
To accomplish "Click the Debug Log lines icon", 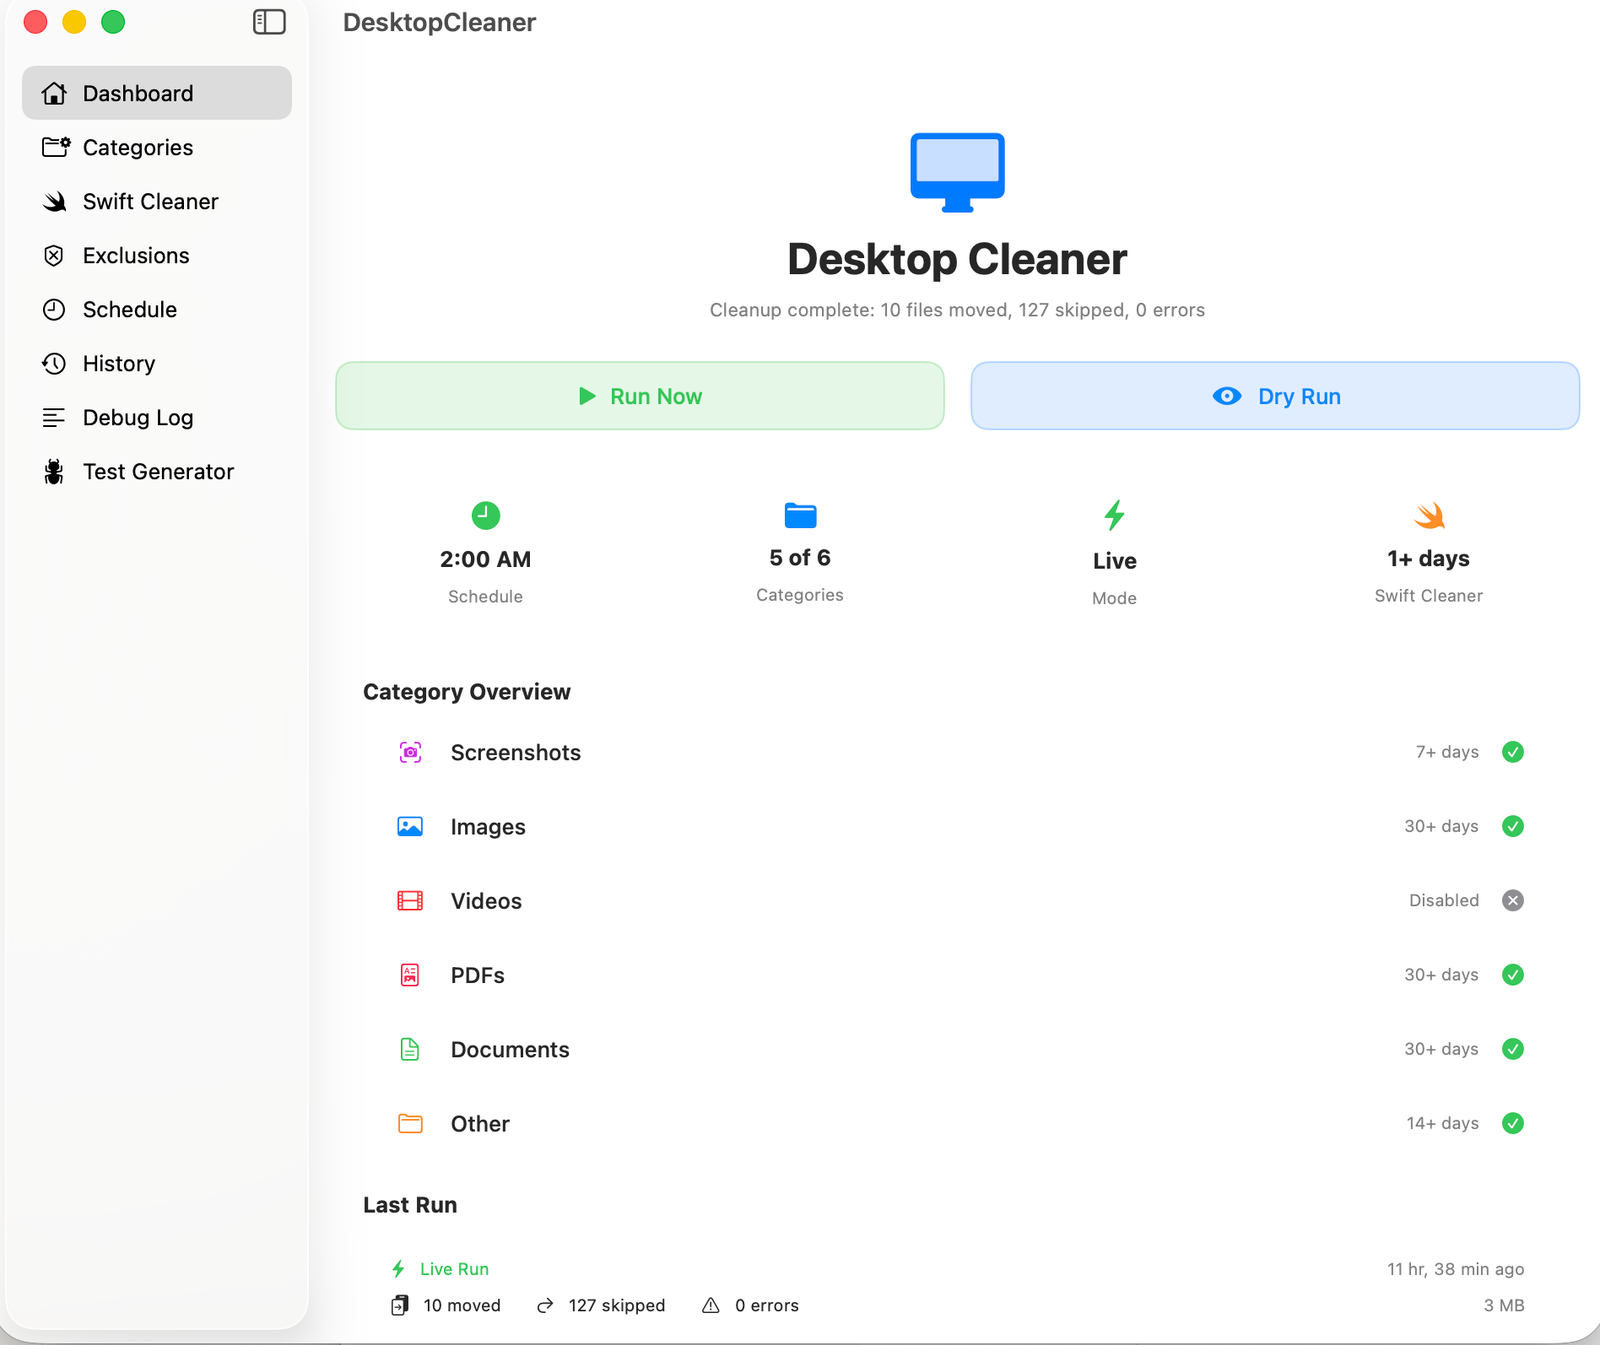I will click(55, 417).
